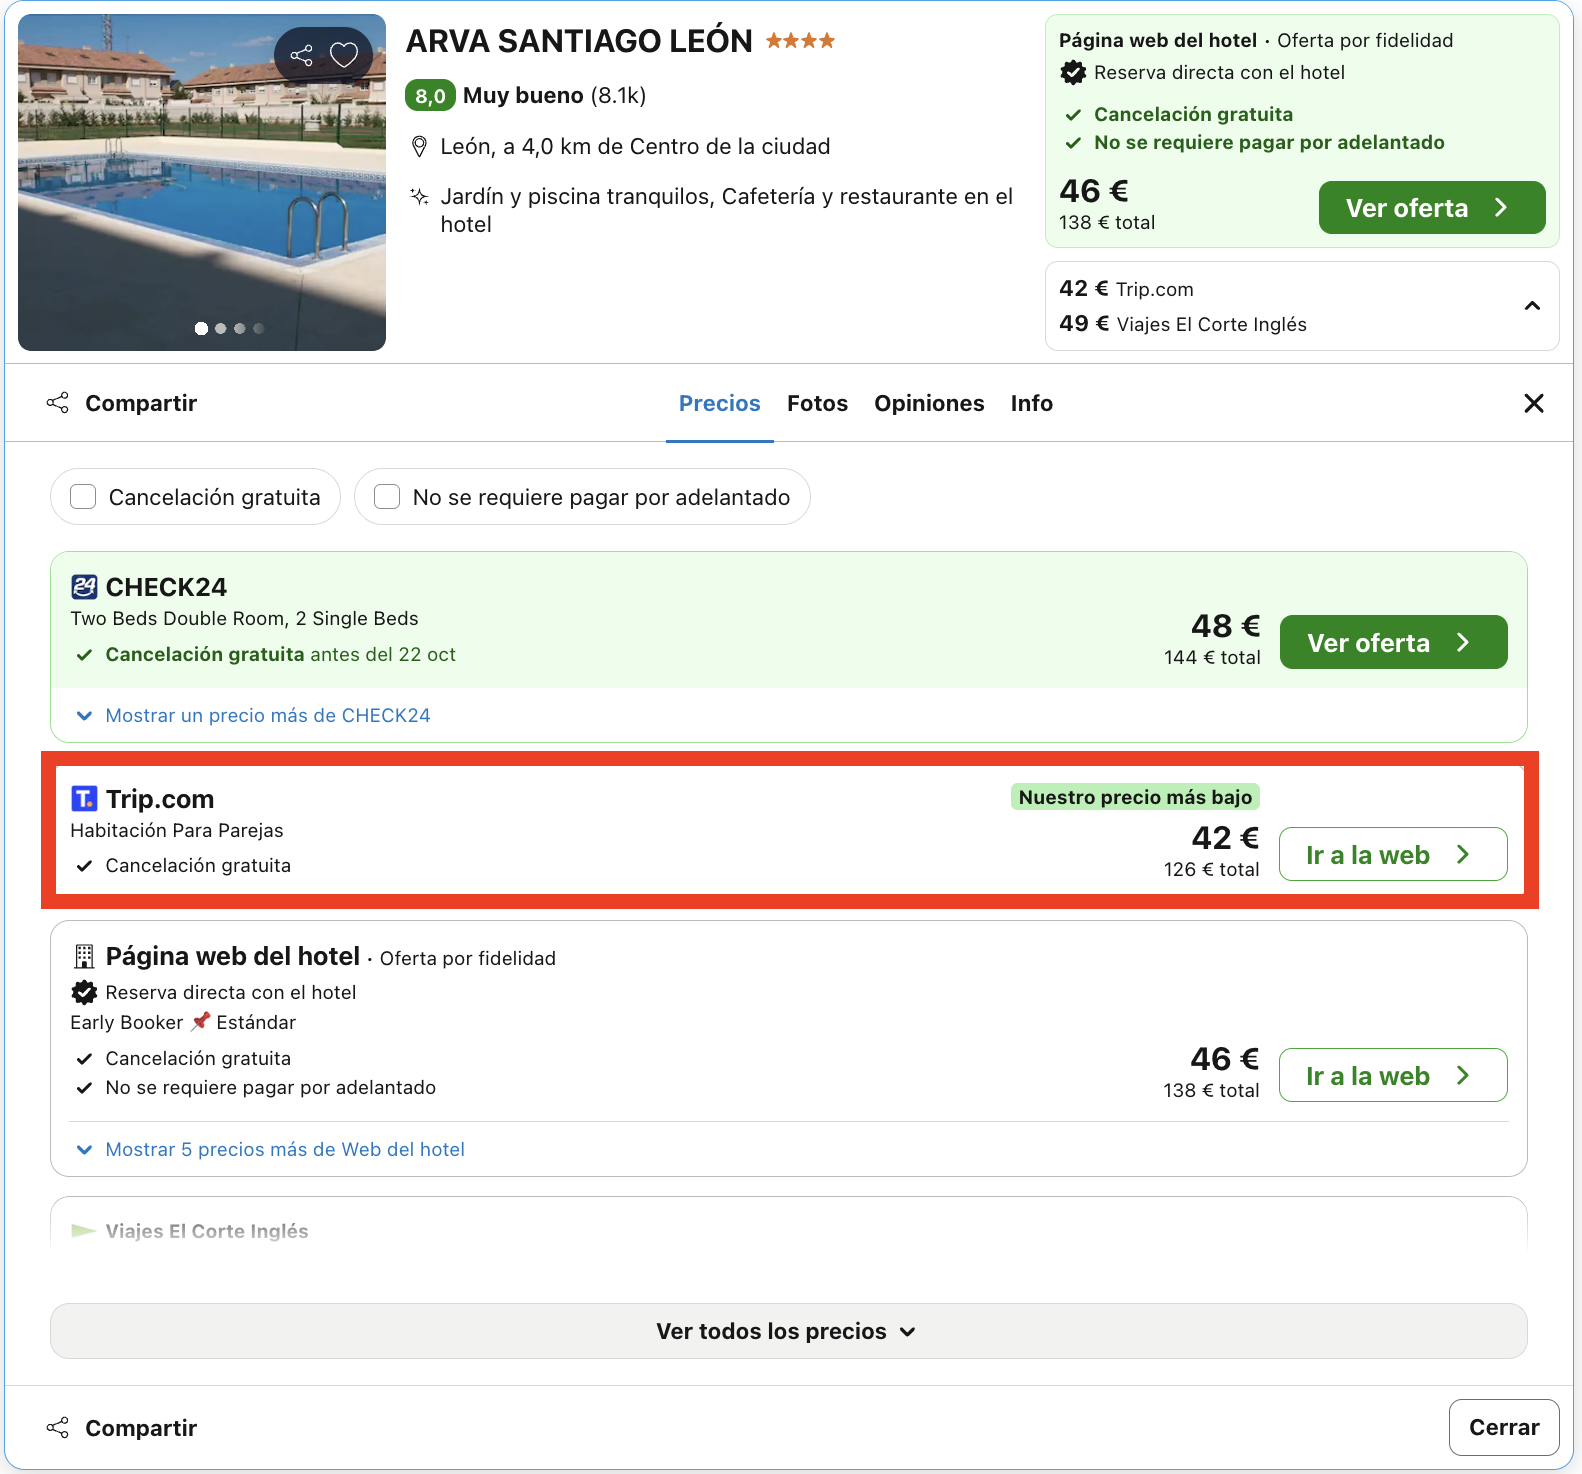Viewport: 1582px width, 1474px height.
Task: Switch to the Precios tab
Action: [720, 403]
